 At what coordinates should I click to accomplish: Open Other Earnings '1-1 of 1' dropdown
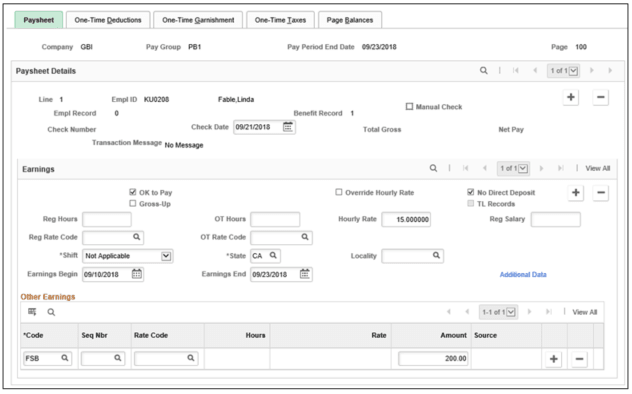[x=499, y=312]
